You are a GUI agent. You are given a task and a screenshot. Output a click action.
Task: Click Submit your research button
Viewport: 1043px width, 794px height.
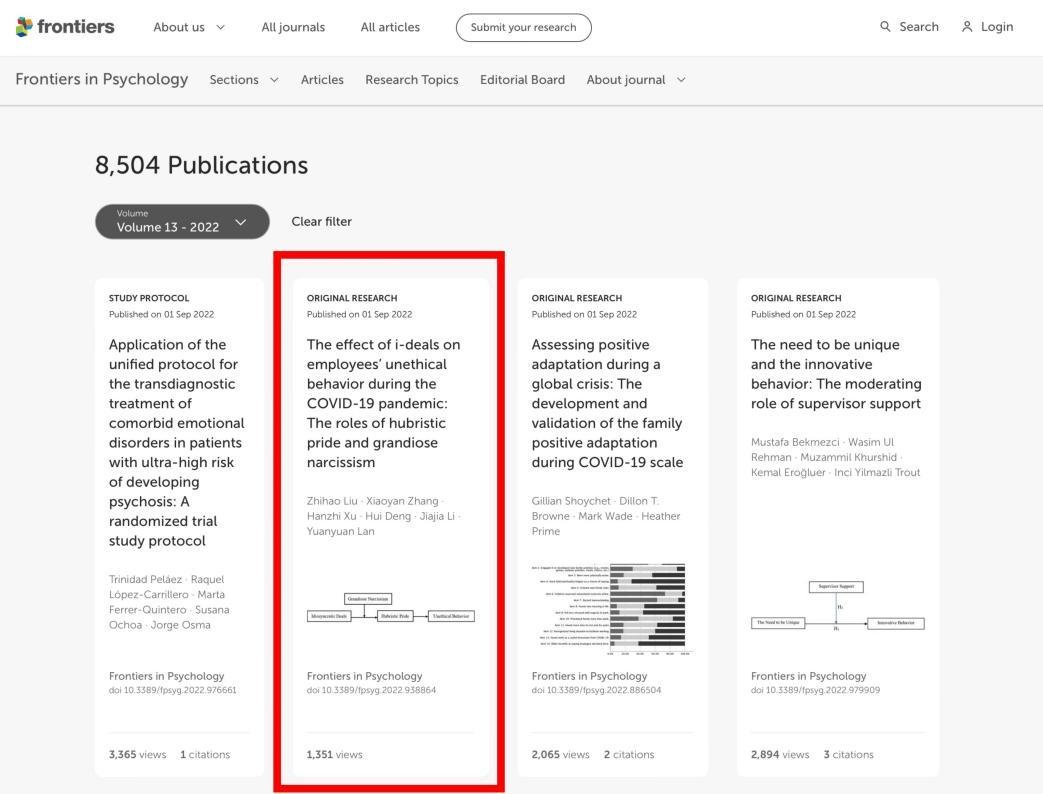click(523, 27)
